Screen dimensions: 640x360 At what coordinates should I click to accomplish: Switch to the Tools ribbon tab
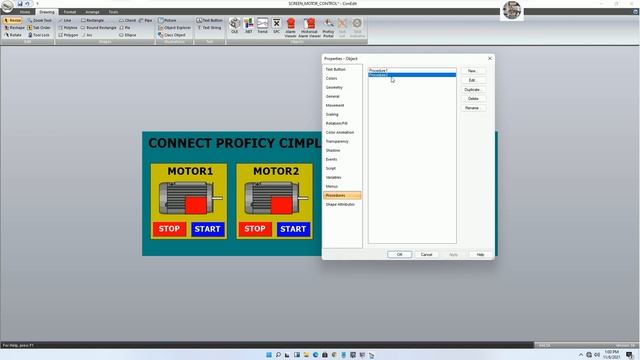pos(113,12)
